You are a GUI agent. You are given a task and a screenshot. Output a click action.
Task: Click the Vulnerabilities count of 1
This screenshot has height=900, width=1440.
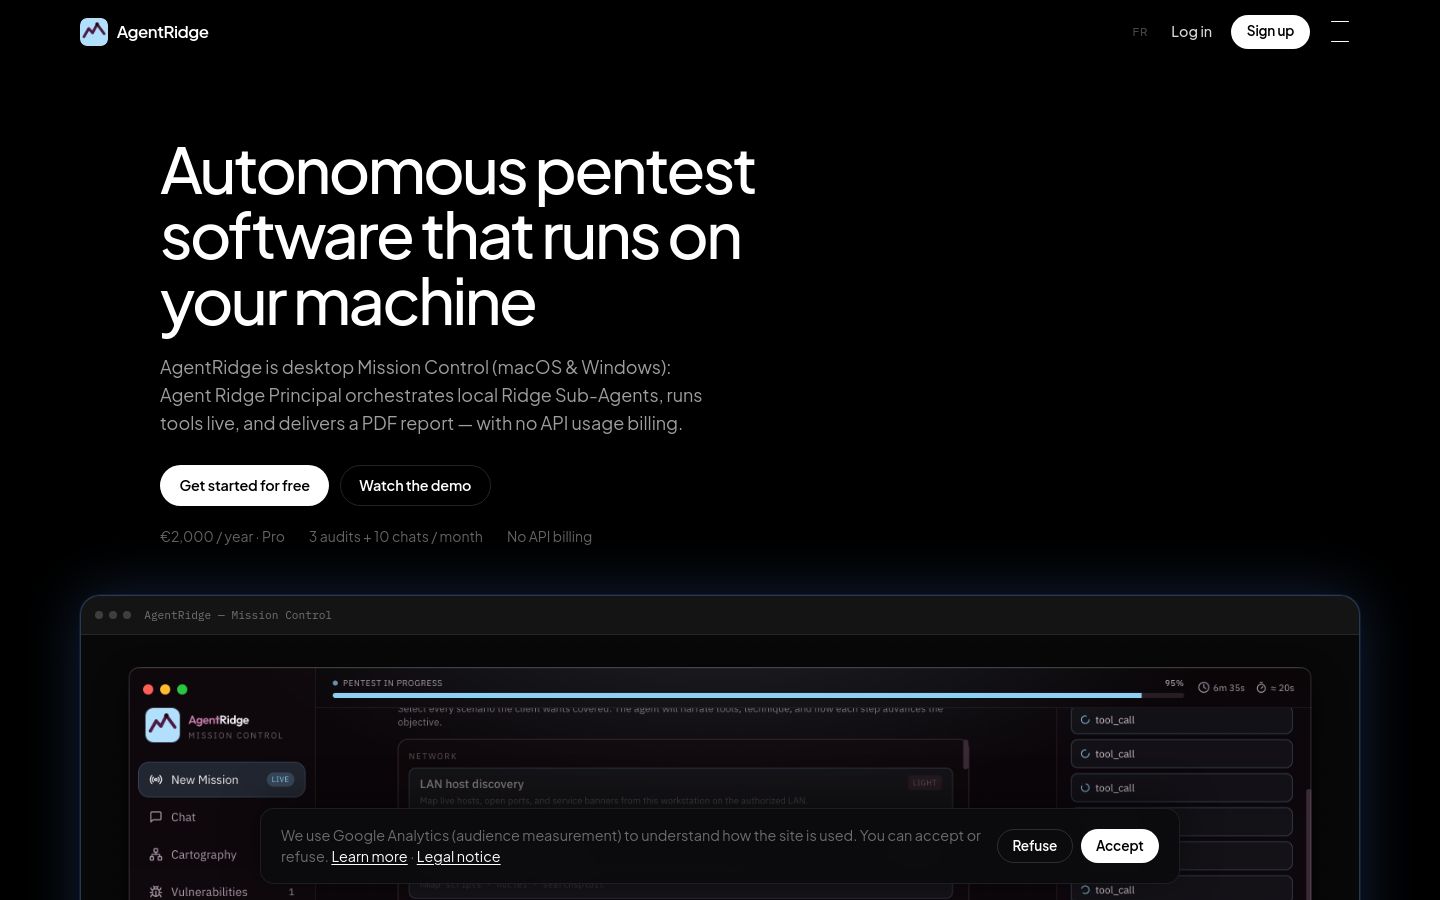291,892
